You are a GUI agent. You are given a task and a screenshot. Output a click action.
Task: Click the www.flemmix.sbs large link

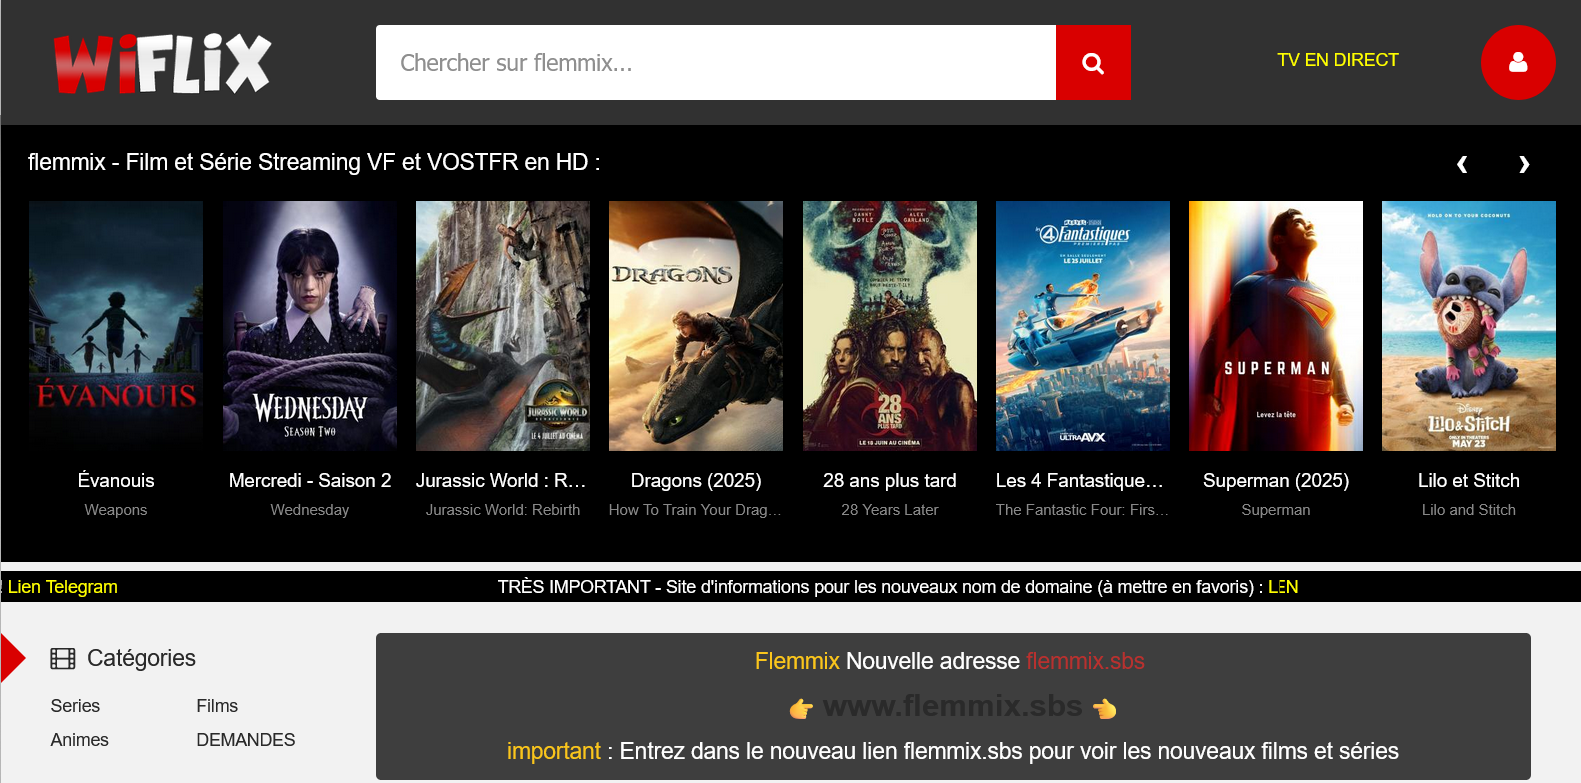click(952, 706)
